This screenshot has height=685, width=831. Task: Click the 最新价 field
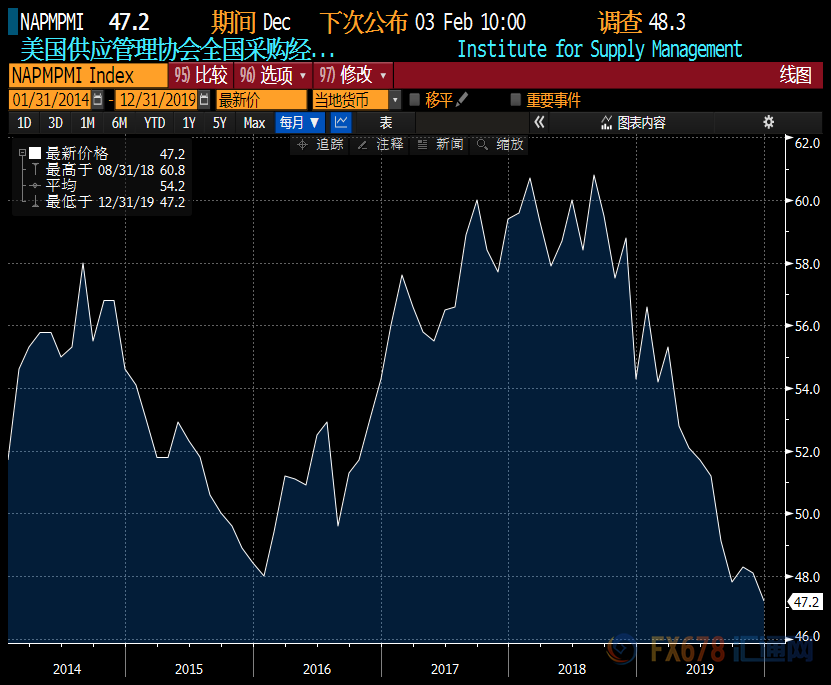pos(261,99)
